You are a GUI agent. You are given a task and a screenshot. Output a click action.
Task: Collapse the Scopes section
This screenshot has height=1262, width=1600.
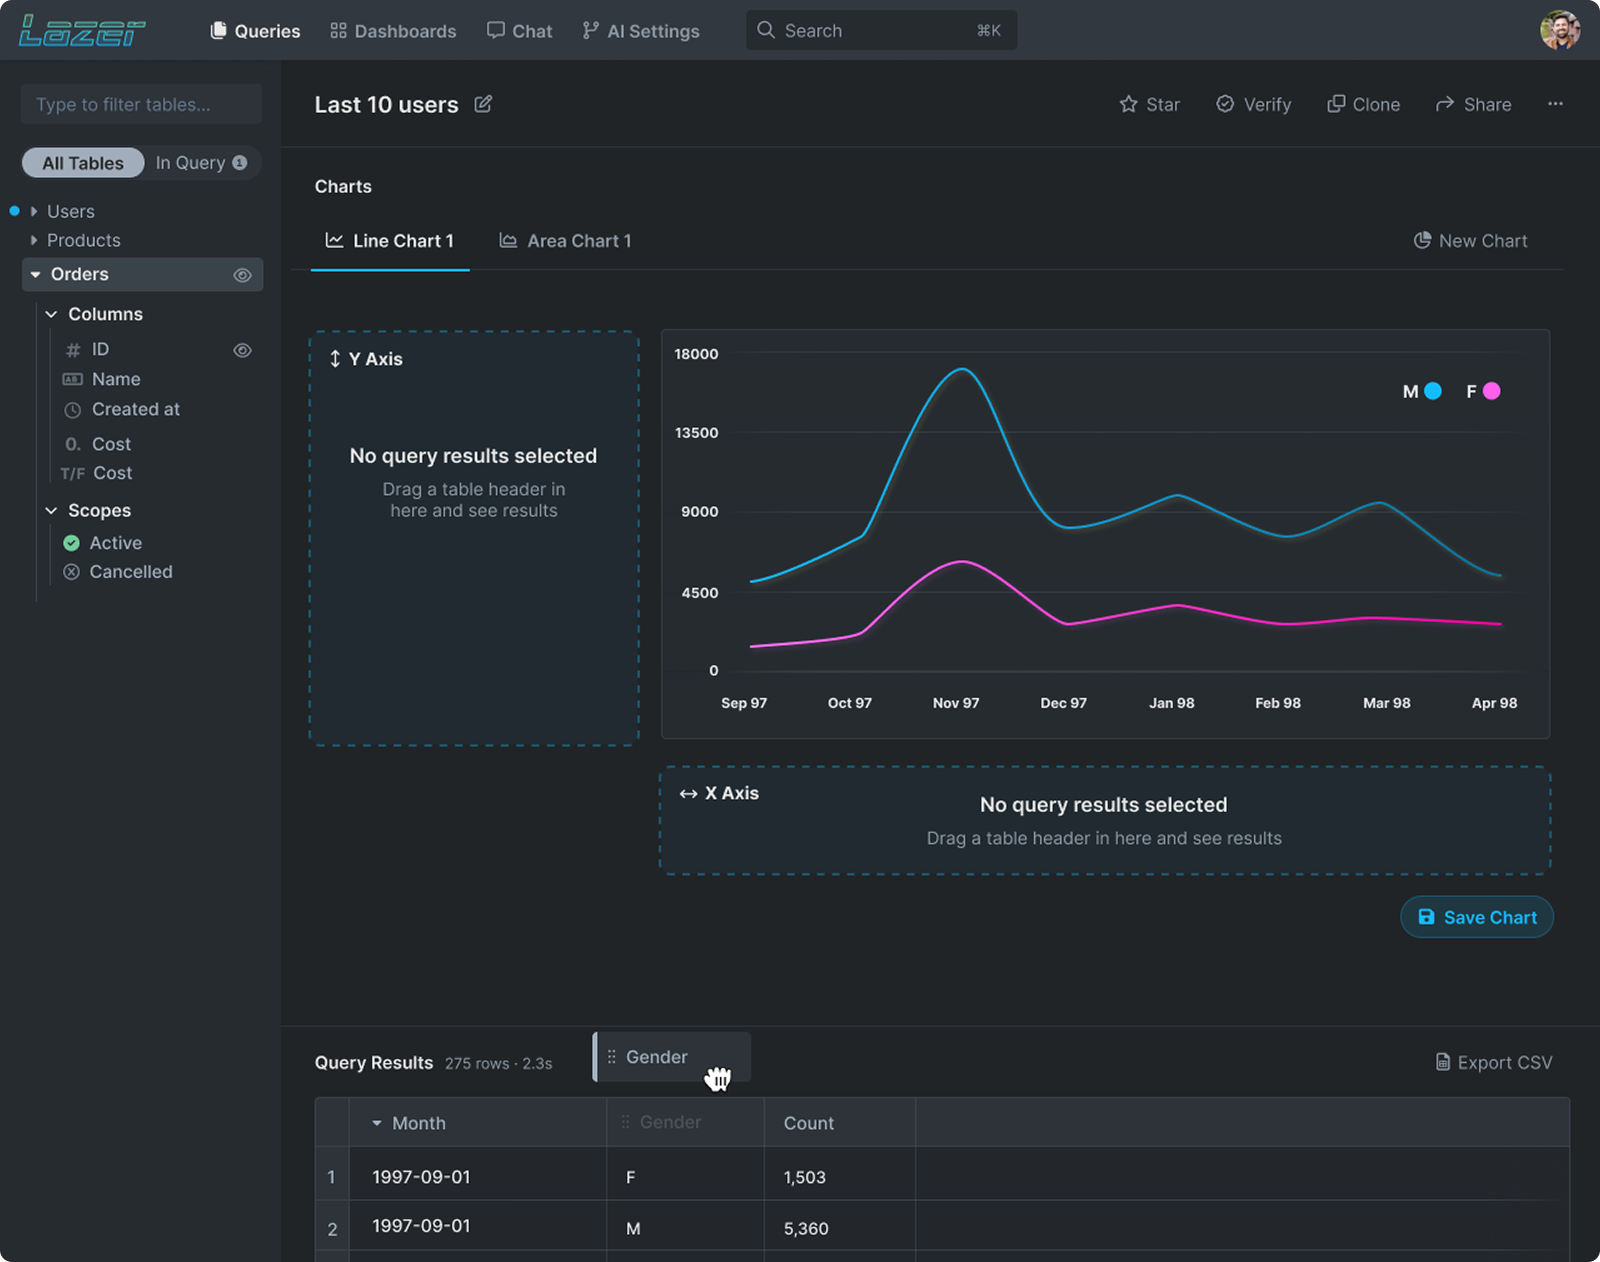tap(51, 511)
